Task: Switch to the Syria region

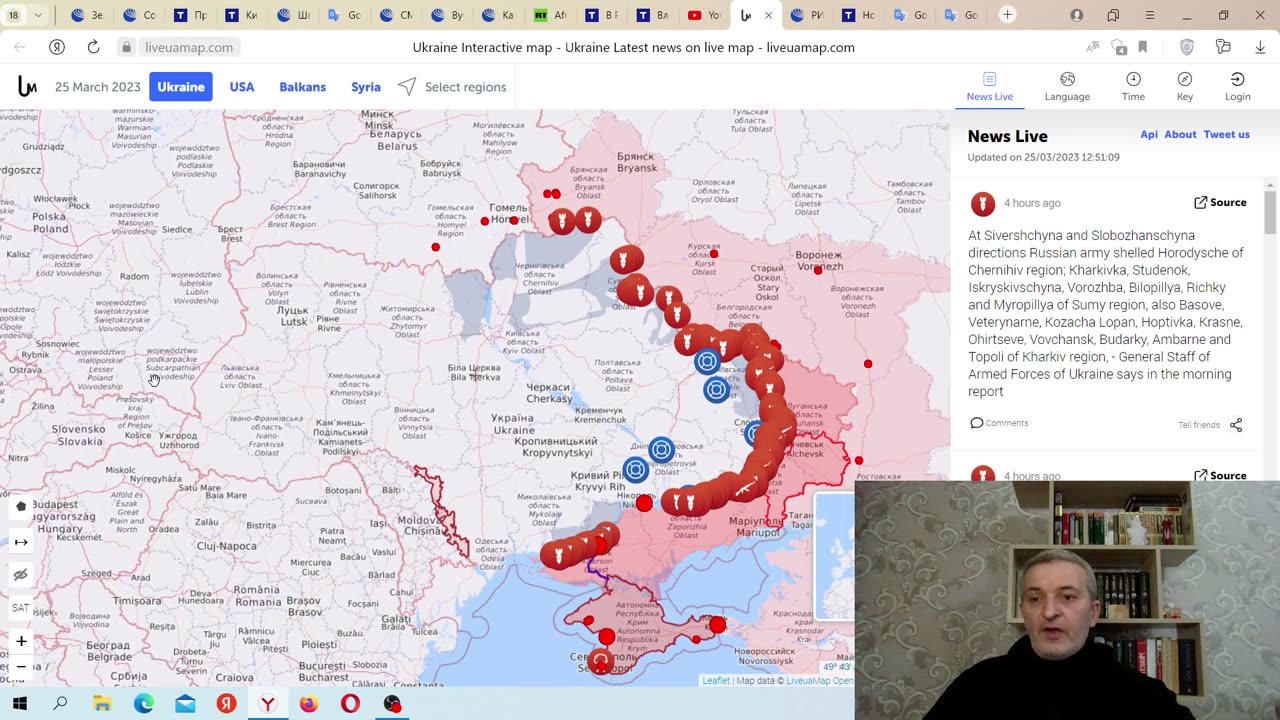Action: click(366, 87)
